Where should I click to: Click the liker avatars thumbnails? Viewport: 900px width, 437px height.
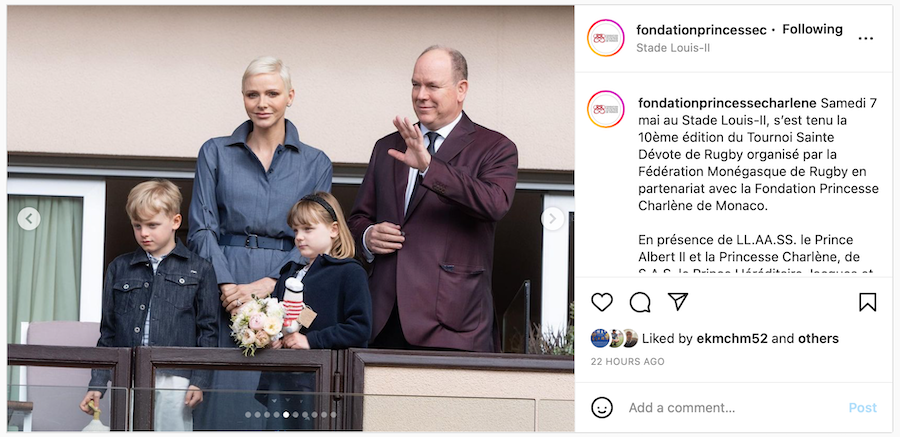(x=614, y=338)
